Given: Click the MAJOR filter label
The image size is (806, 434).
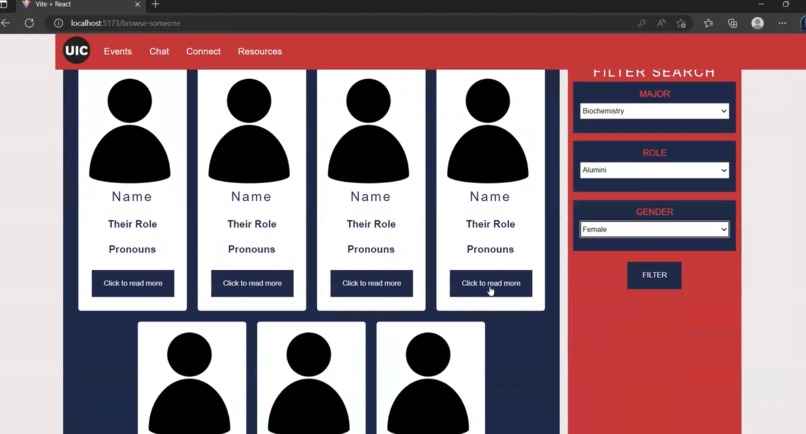Looking at the screenshot, I should coord(654,94).
